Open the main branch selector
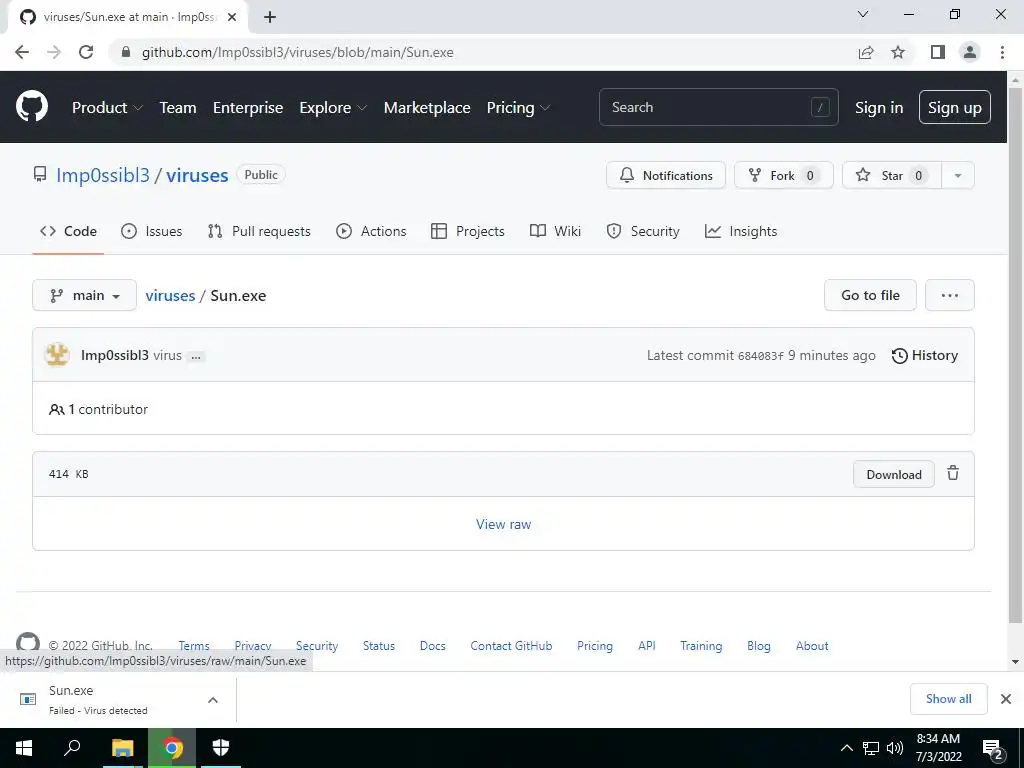 (x=84, y=295)
